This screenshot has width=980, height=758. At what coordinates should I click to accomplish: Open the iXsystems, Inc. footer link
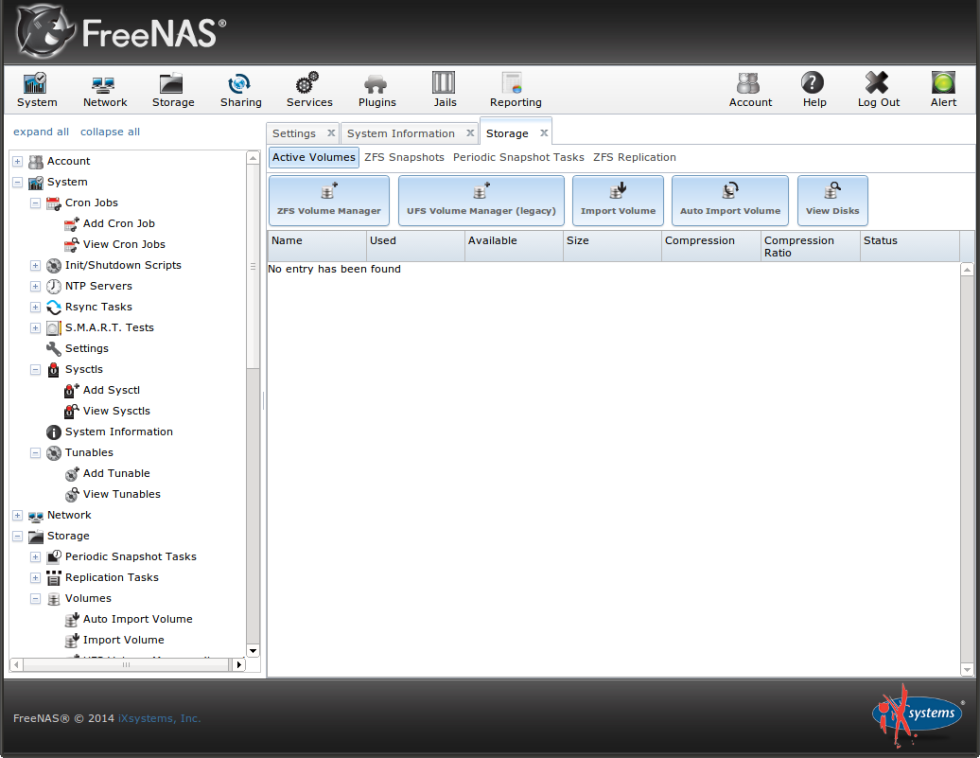(x=159, y=718)
